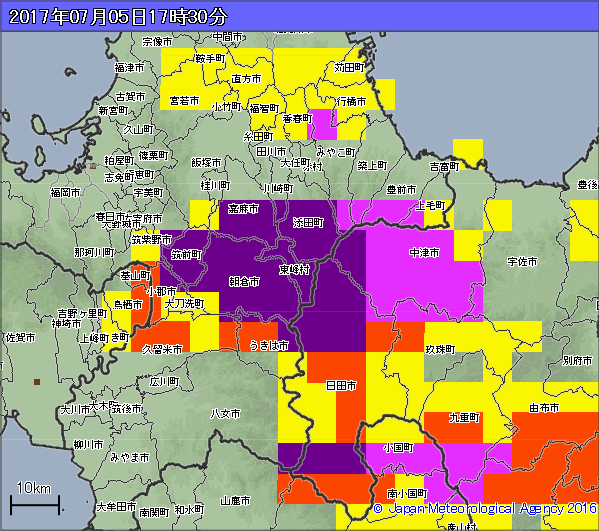Click the Japan Meteorological Agency 2016 copyright text
599x531 pixels.
pos(485,508)
